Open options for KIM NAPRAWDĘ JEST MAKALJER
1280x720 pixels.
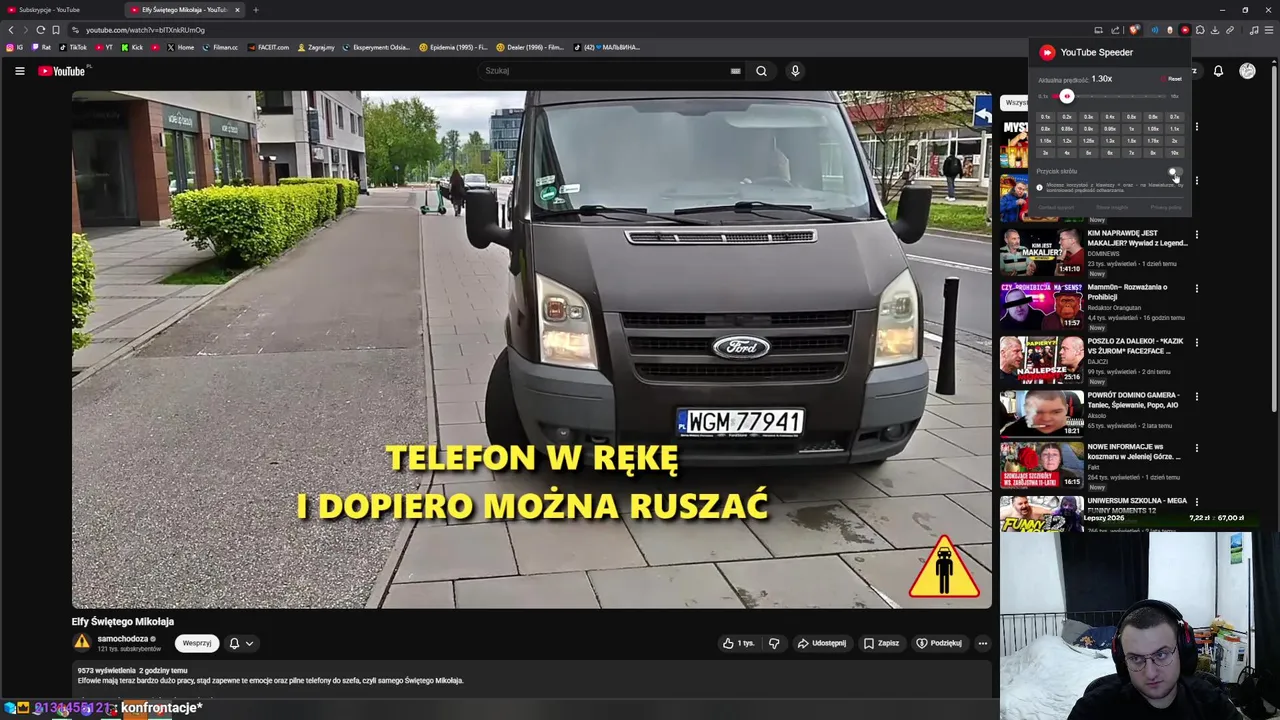[x=1197, y=235]
